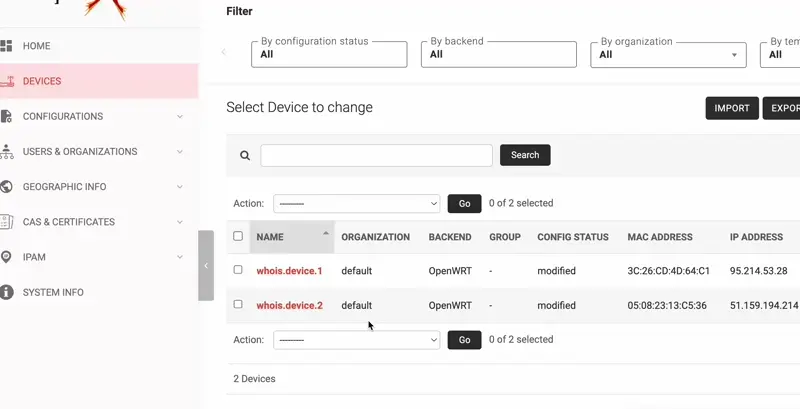The height and width of the screenshot is (409, 800).
Task: Open the Configurations menu item
Action: coord(63,116)
